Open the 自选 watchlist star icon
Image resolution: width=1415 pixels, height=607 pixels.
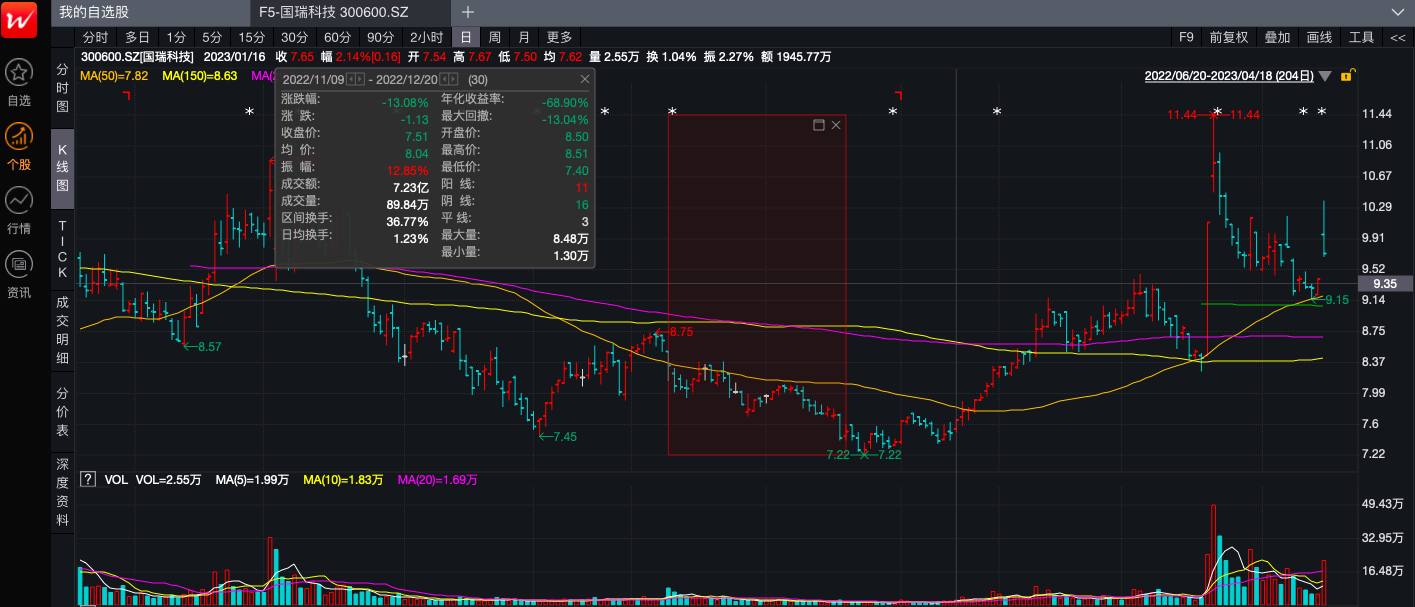pyautogui.click(x=19, y=72)
